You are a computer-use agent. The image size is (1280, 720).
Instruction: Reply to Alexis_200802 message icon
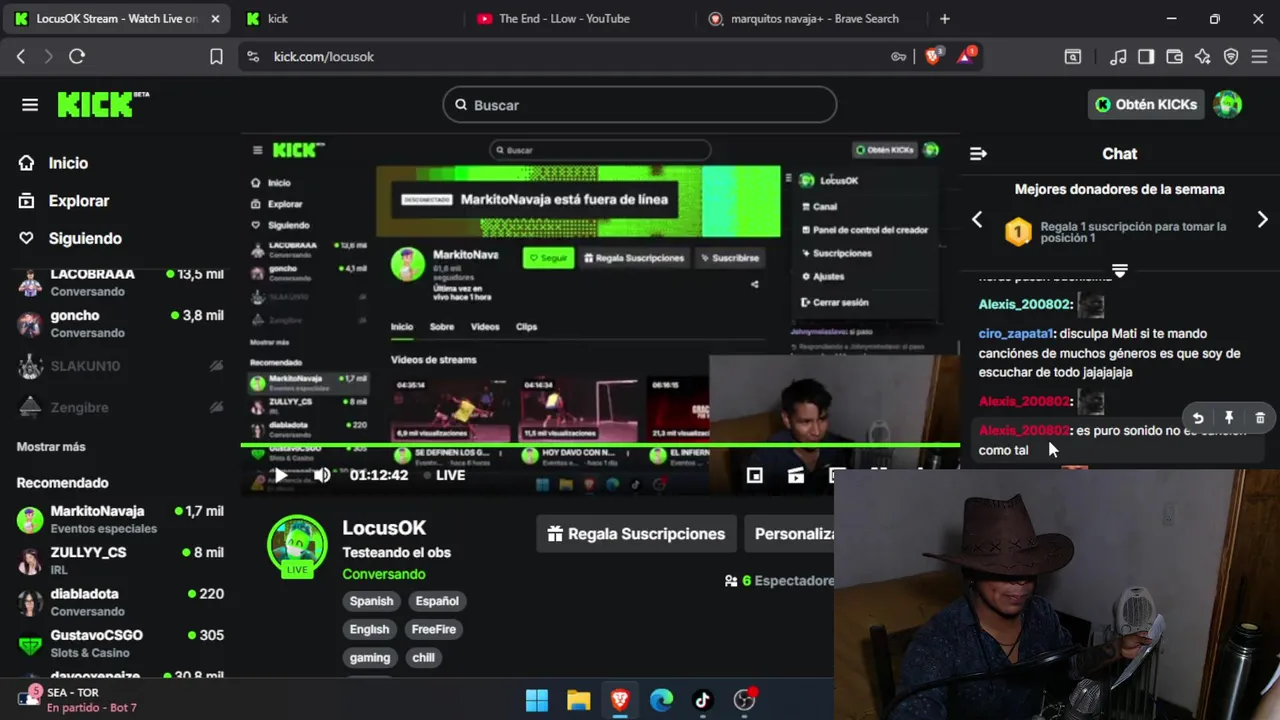tap(1198, 418)
